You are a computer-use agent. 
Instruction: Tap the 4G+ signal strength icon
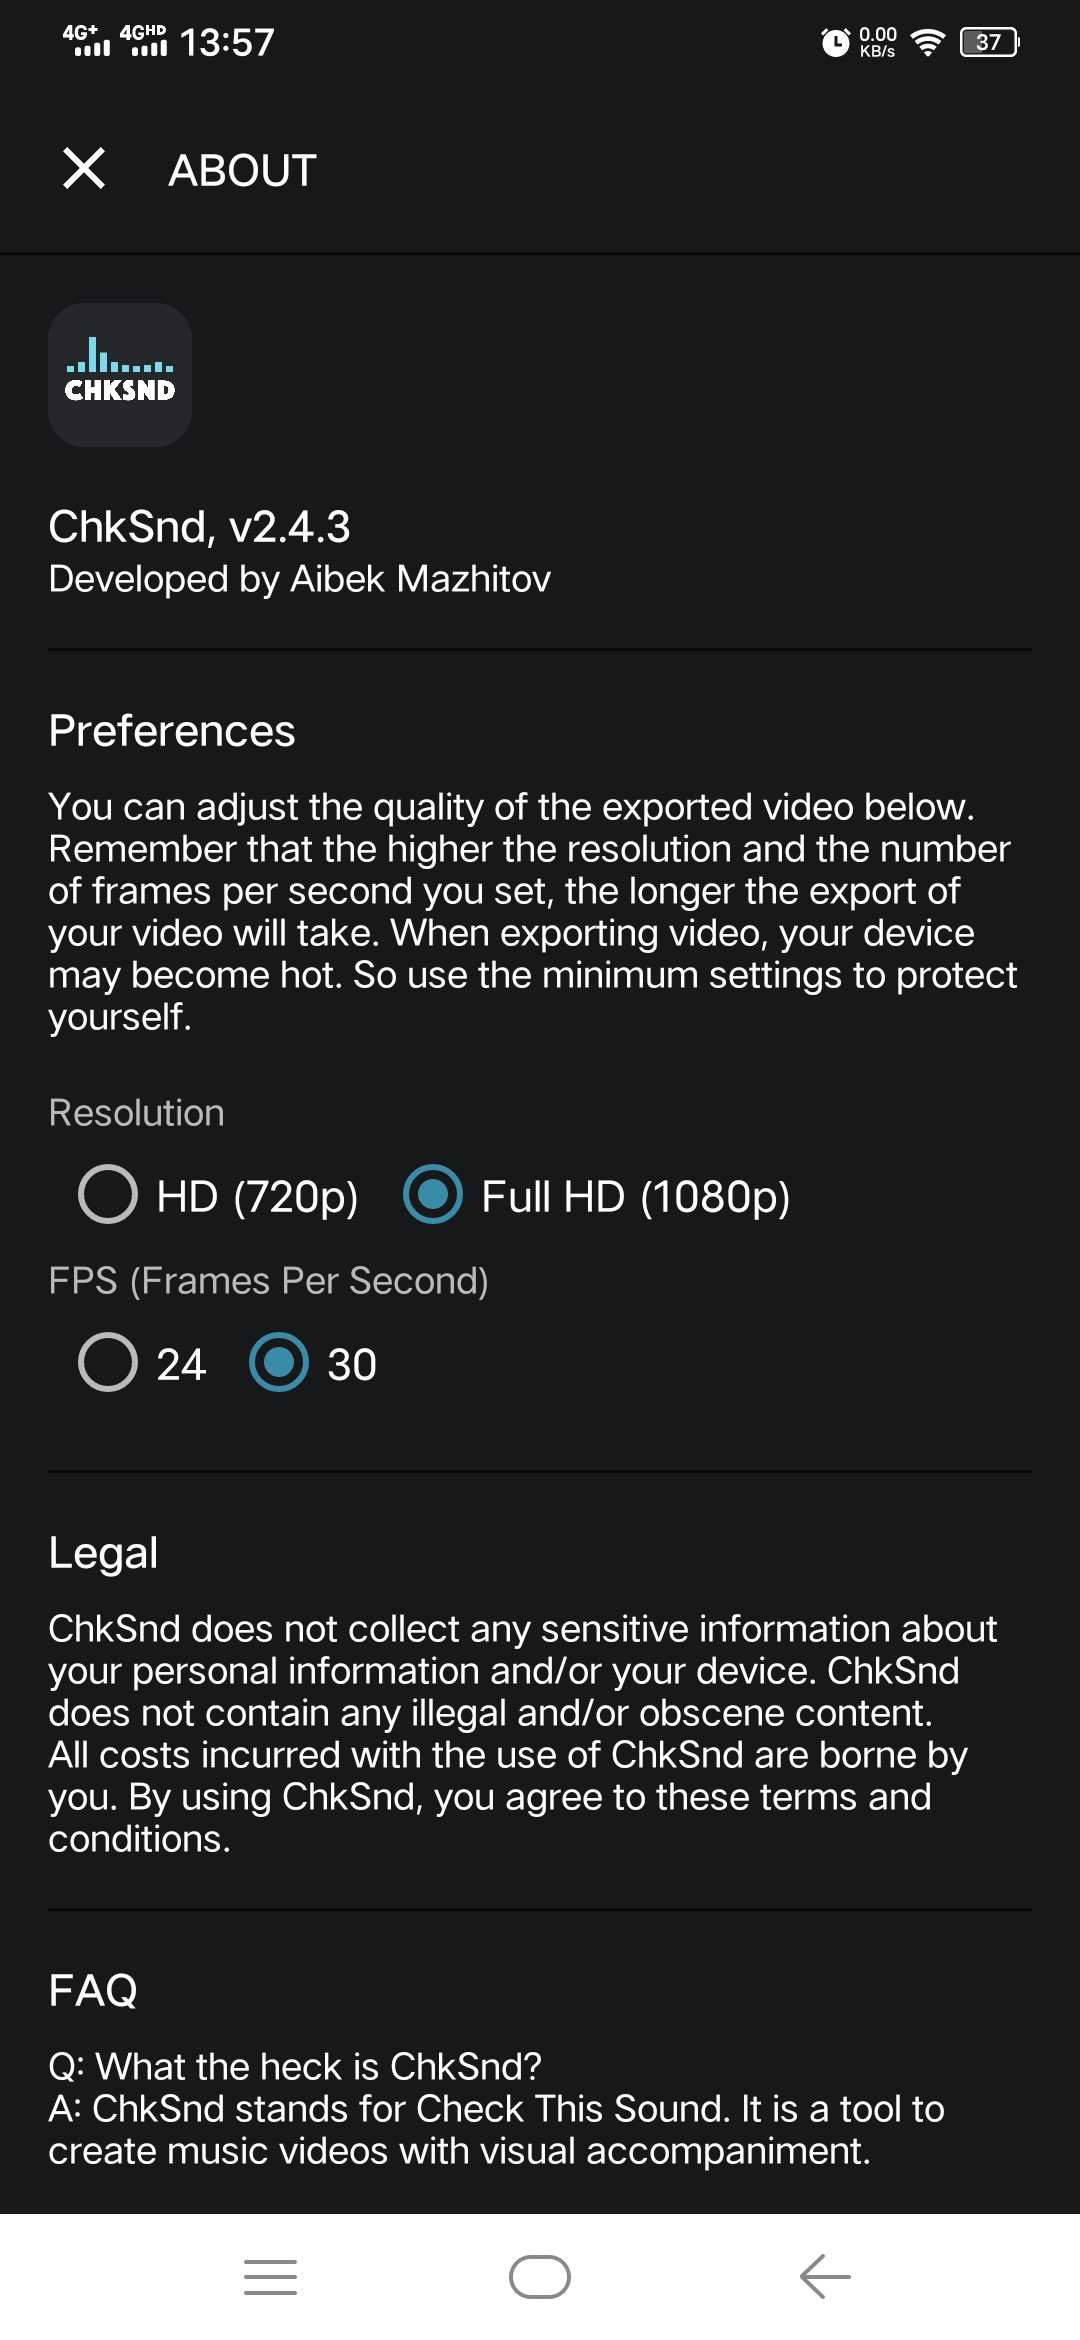tap(86, 41)
